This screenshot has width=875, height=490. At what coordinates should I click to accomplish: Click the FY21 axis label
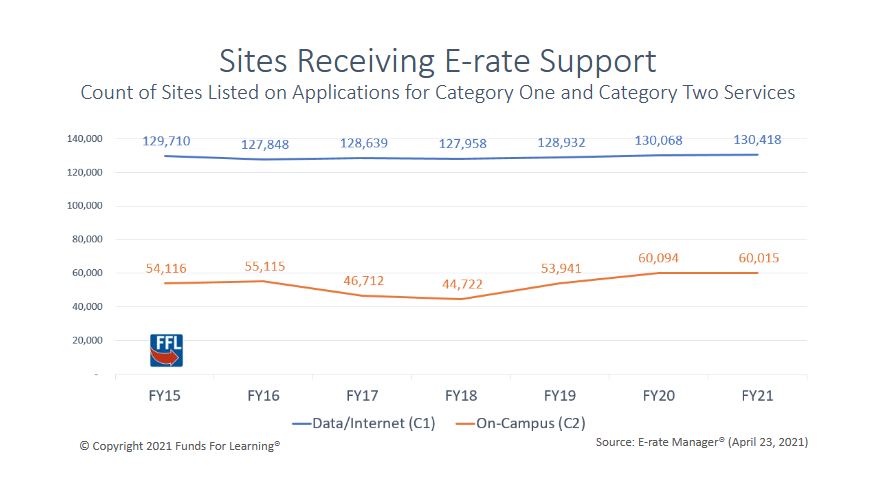758,396
